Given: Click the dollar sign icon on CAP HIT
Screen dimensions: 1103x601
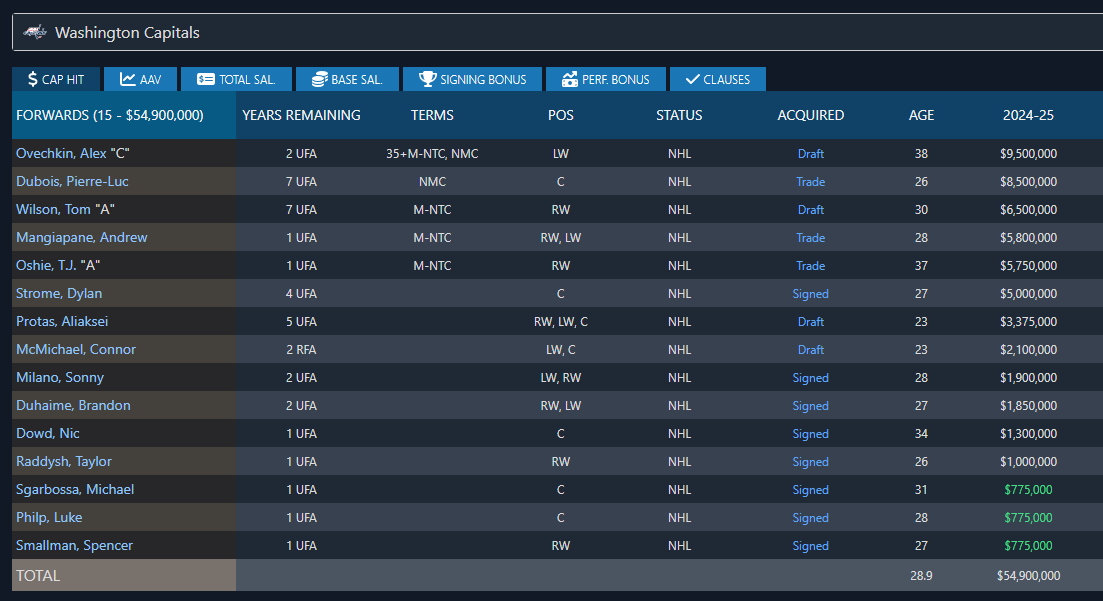Looking at the screenshot, I should point(32,79).
